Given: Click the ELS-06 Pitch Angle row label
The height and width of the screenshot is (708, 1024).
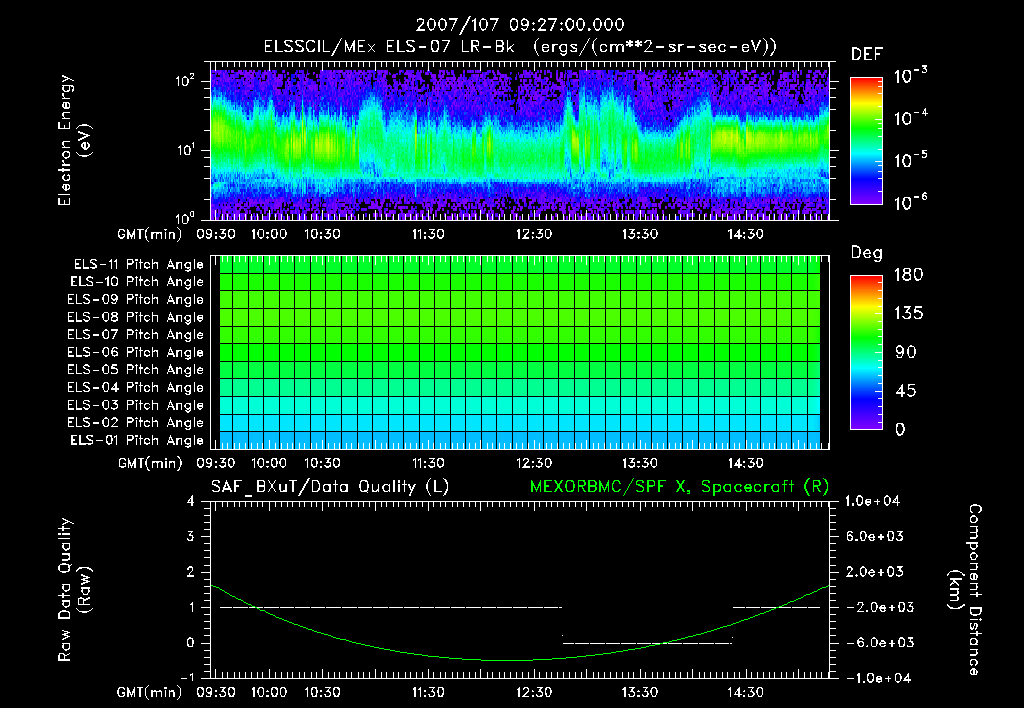Looking at the screenshot, I should (x=136, y=352).
